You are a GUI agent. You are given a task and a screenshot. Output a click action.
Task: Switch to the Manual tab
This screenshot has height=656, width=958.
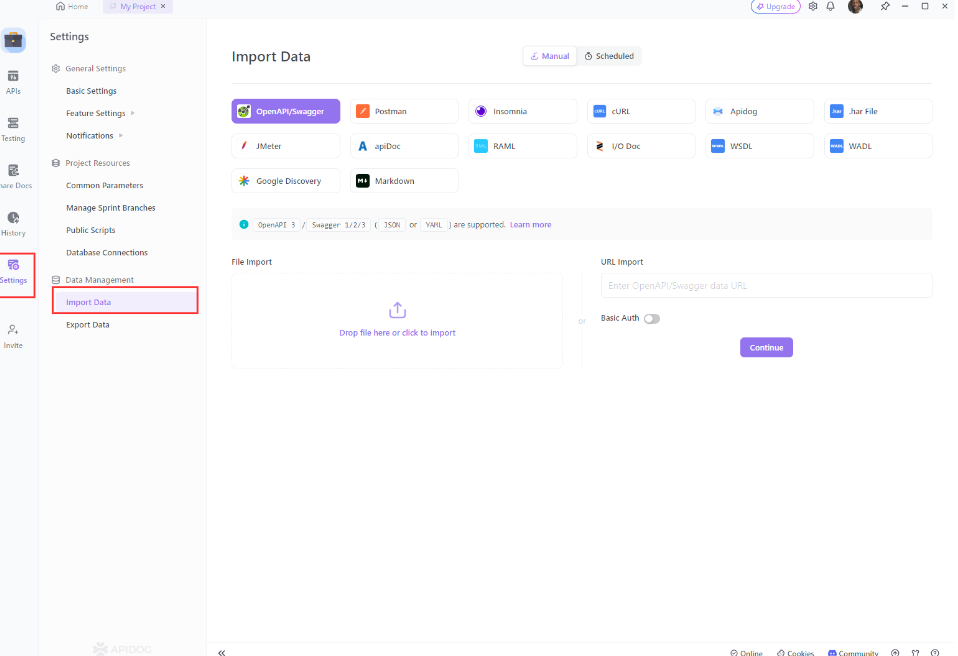550,56
